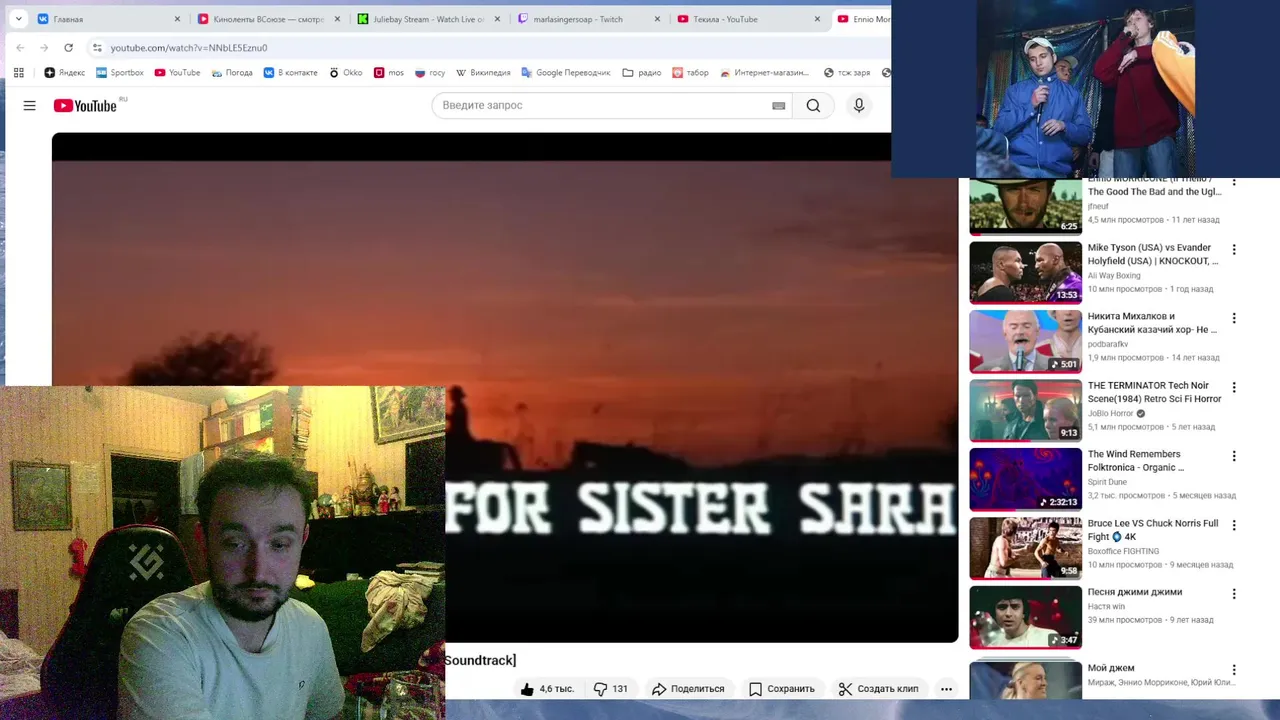Save the video with Сохранить

782,688
